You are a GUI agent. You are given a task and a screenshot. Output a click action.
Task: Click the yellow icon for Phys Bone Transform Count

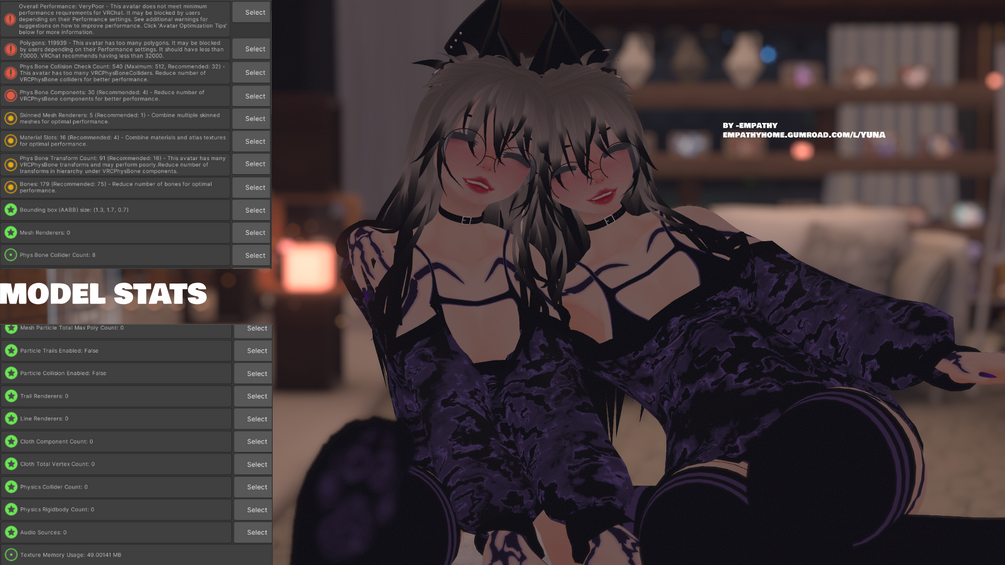tap(10, 165)
